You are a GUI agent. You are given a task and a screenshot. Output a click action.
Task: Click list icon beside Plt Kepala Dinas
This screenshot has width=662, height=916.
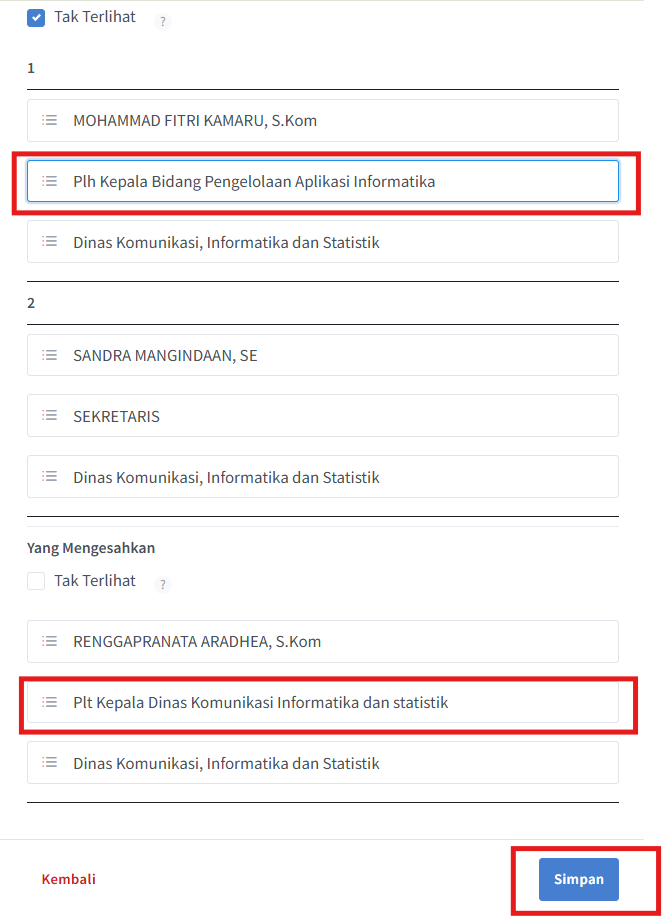coord(49,702)
